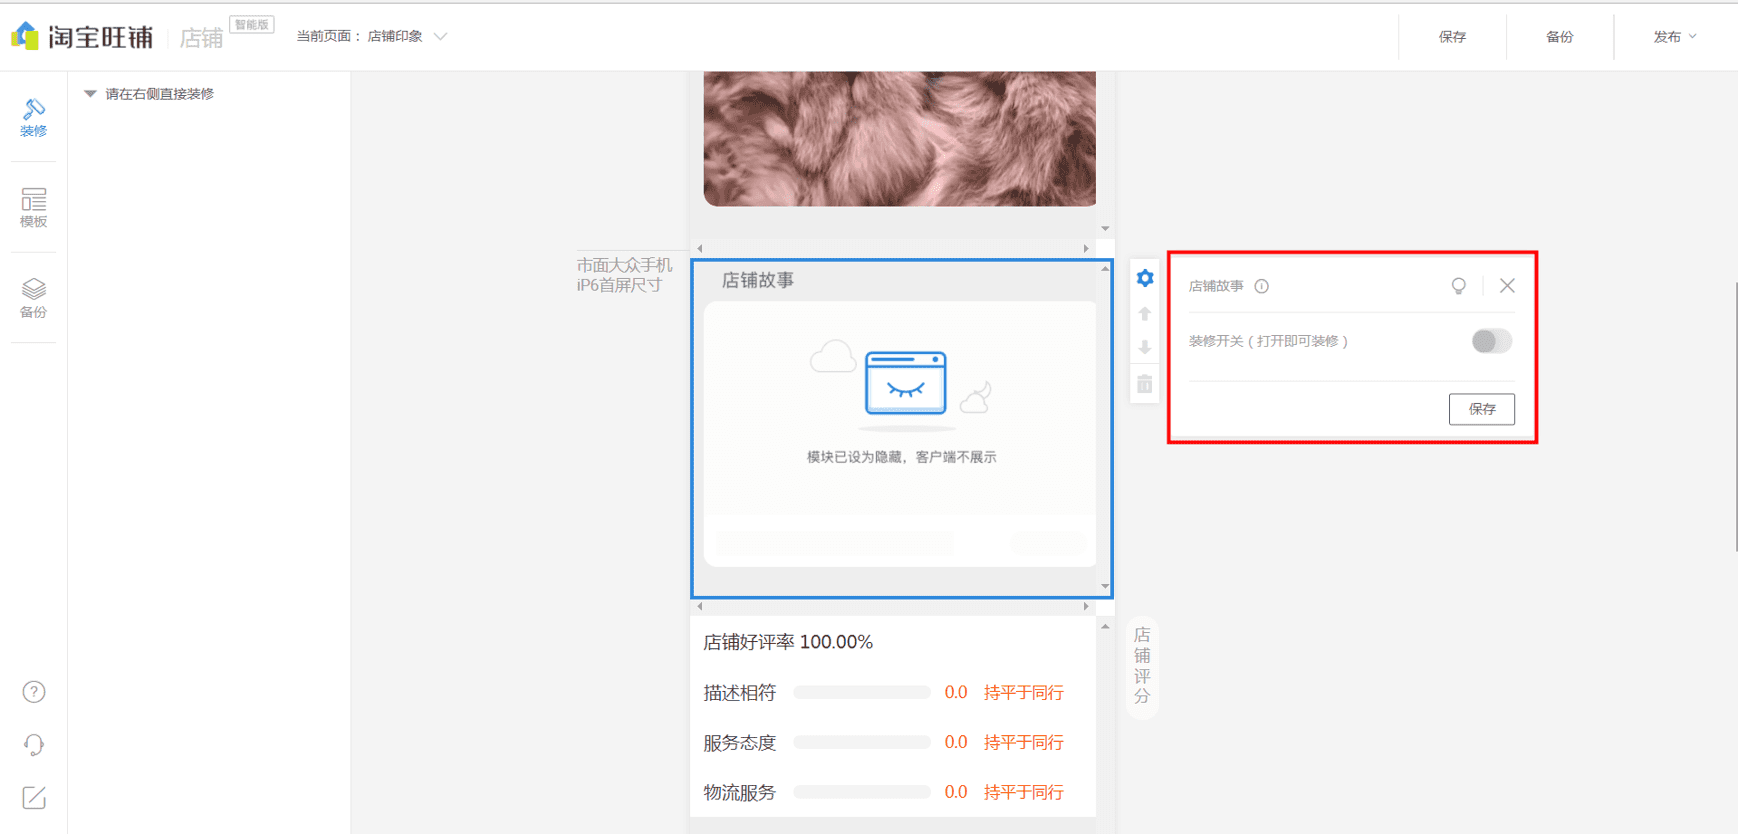Select the hidden module eye placeholder image
The image size is (1738, 834).
coord(906,384)
